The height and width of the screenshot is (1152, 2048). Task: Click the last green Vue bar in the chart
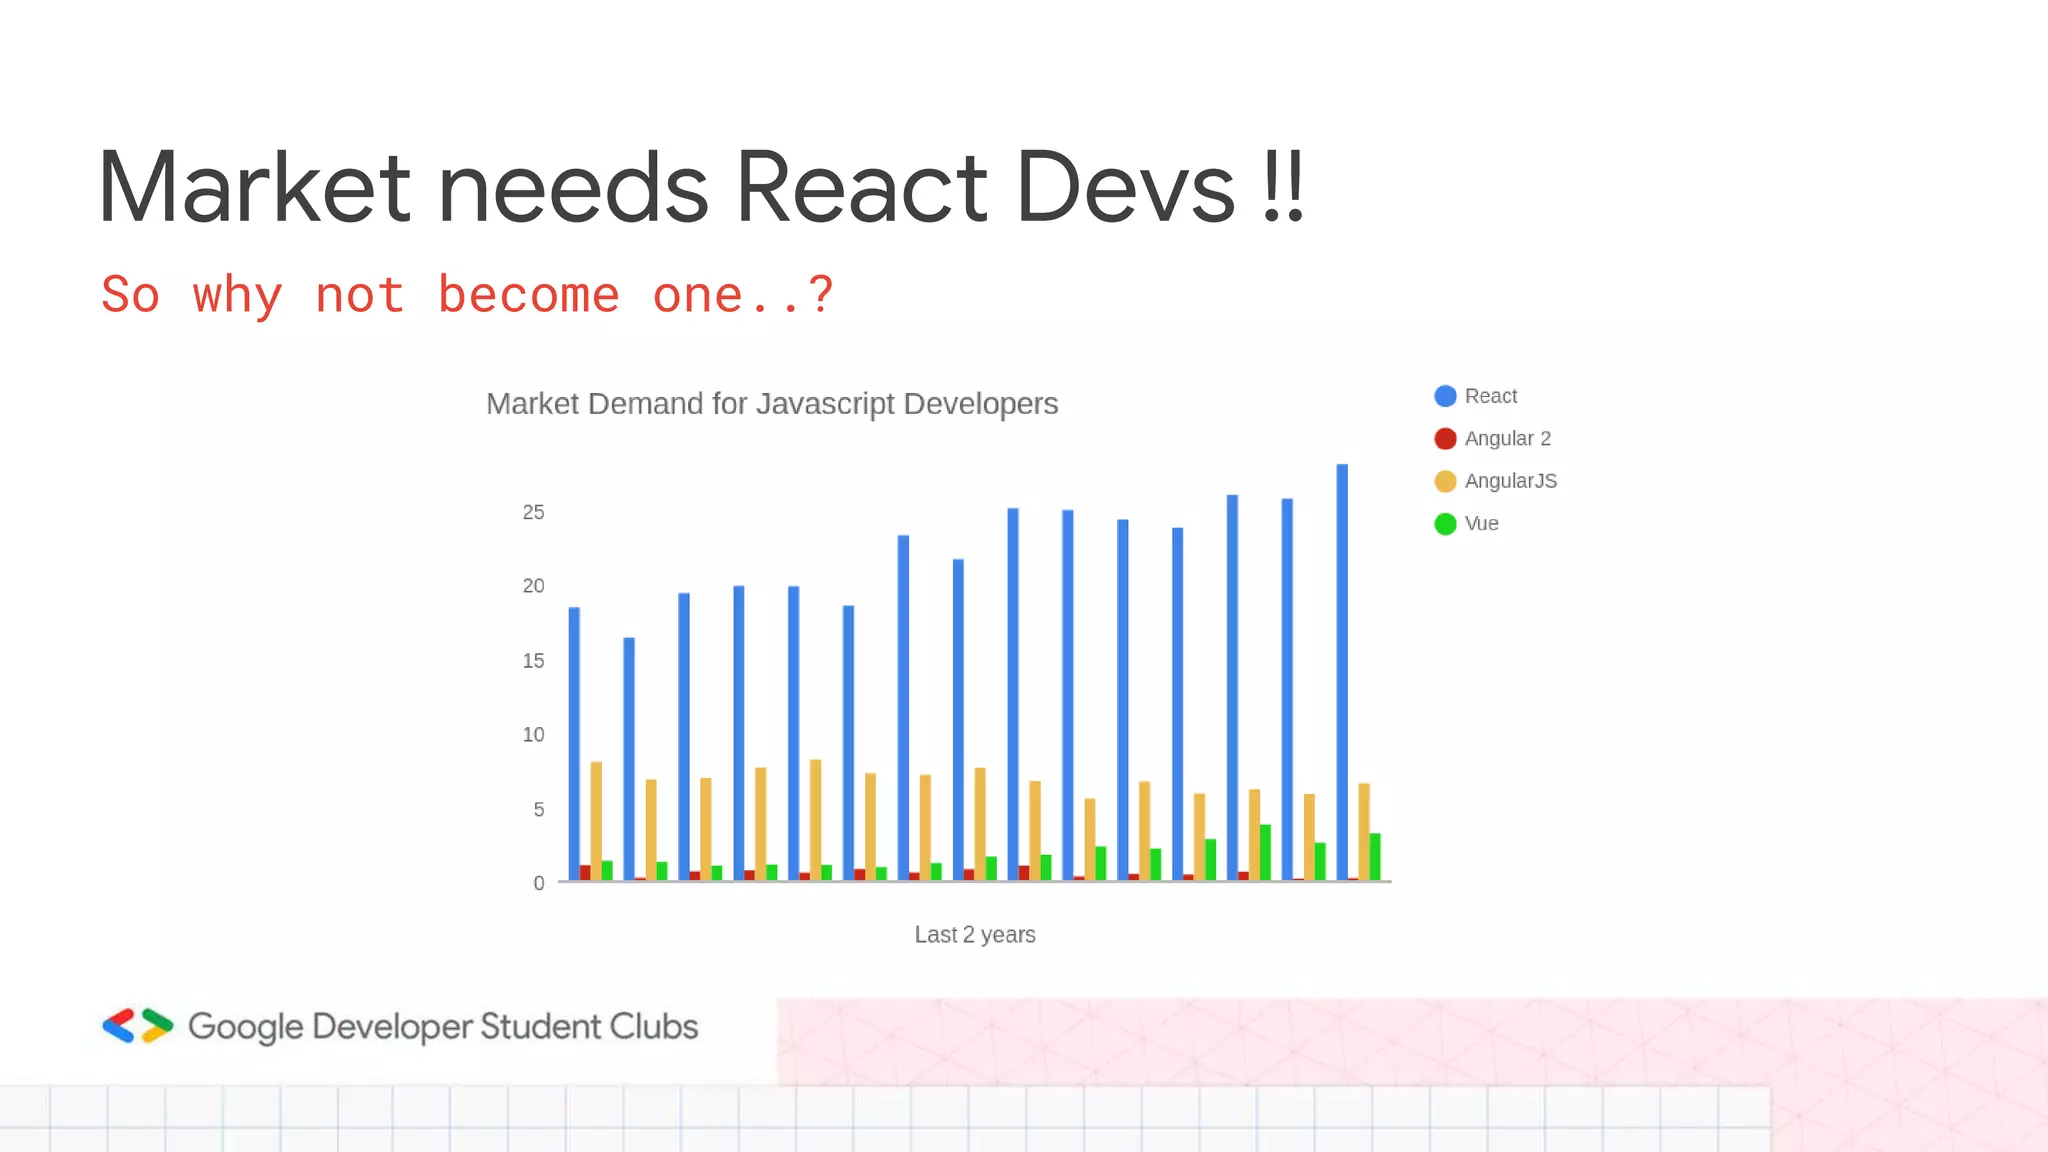(1375, 857)
